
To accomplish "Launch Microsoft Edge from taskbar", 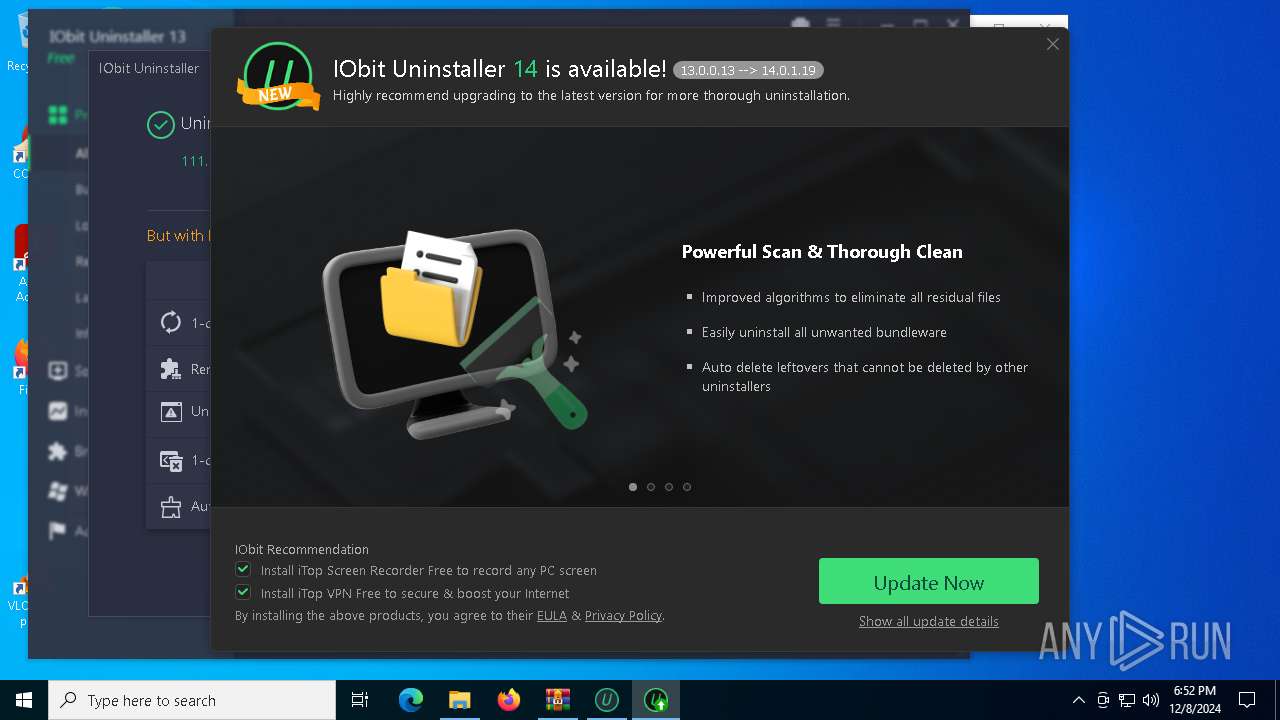I will [x=411, y=700].
